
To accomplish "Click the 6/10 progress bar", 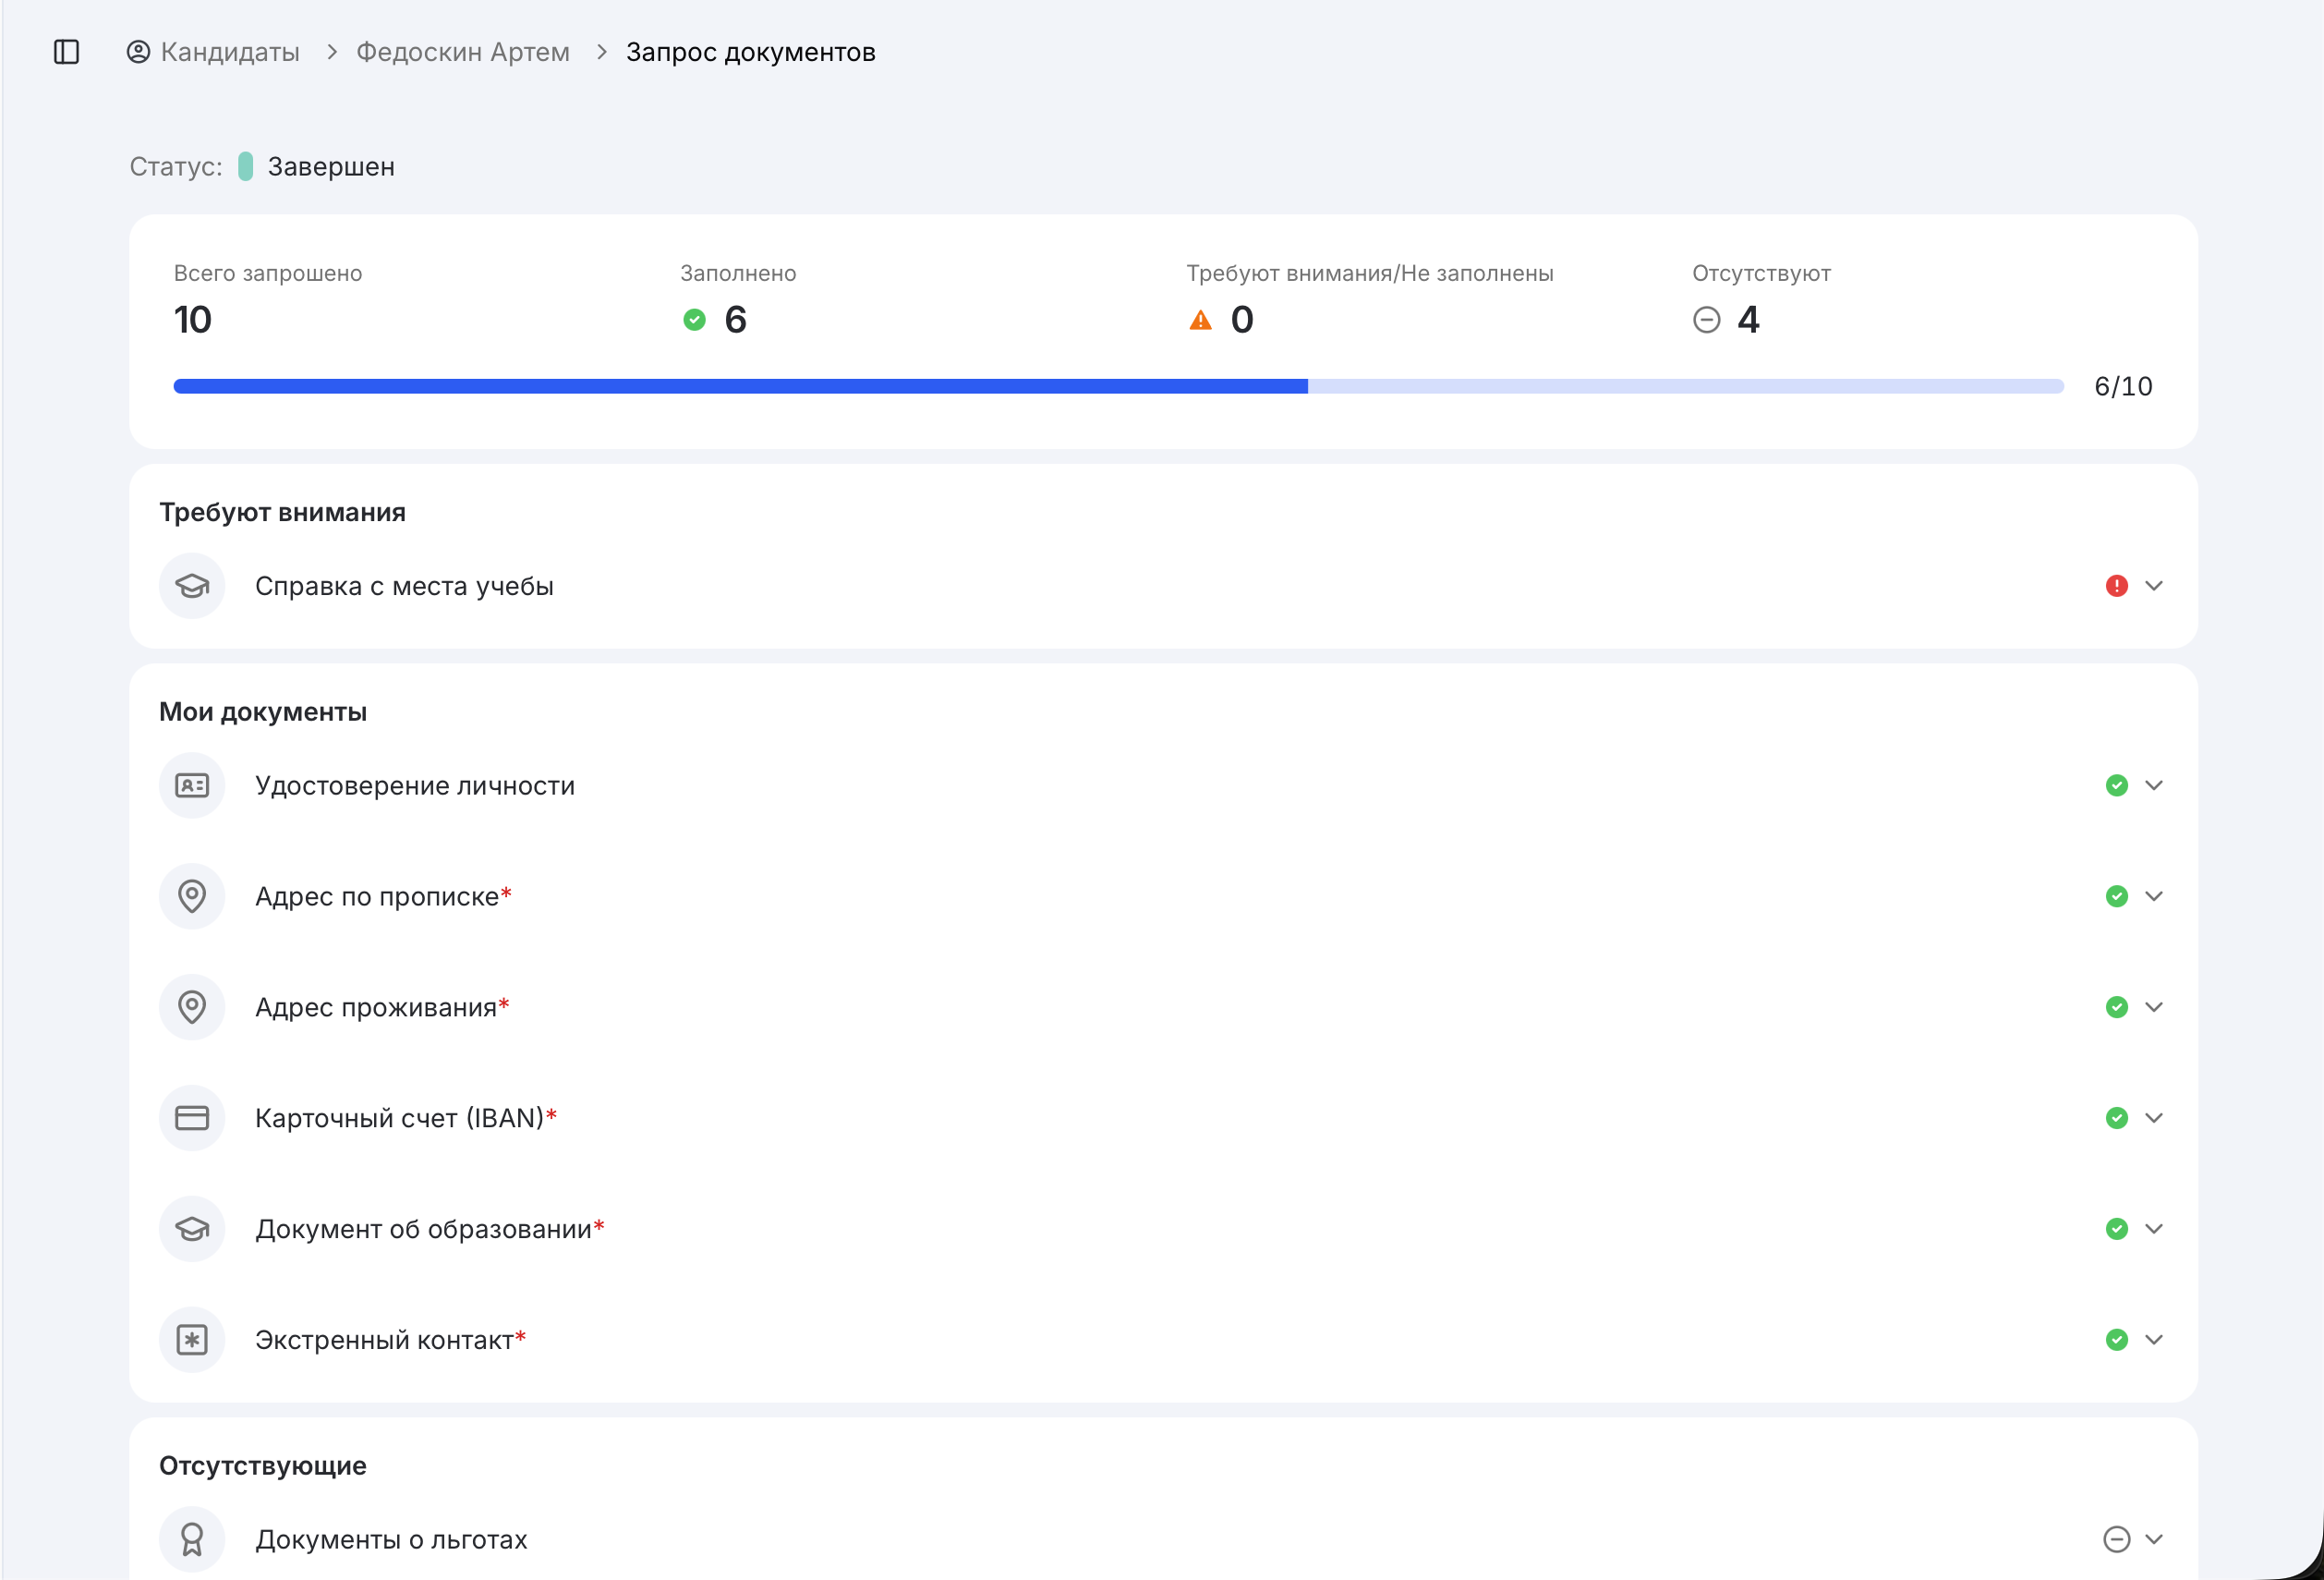I will (1118, 387).
